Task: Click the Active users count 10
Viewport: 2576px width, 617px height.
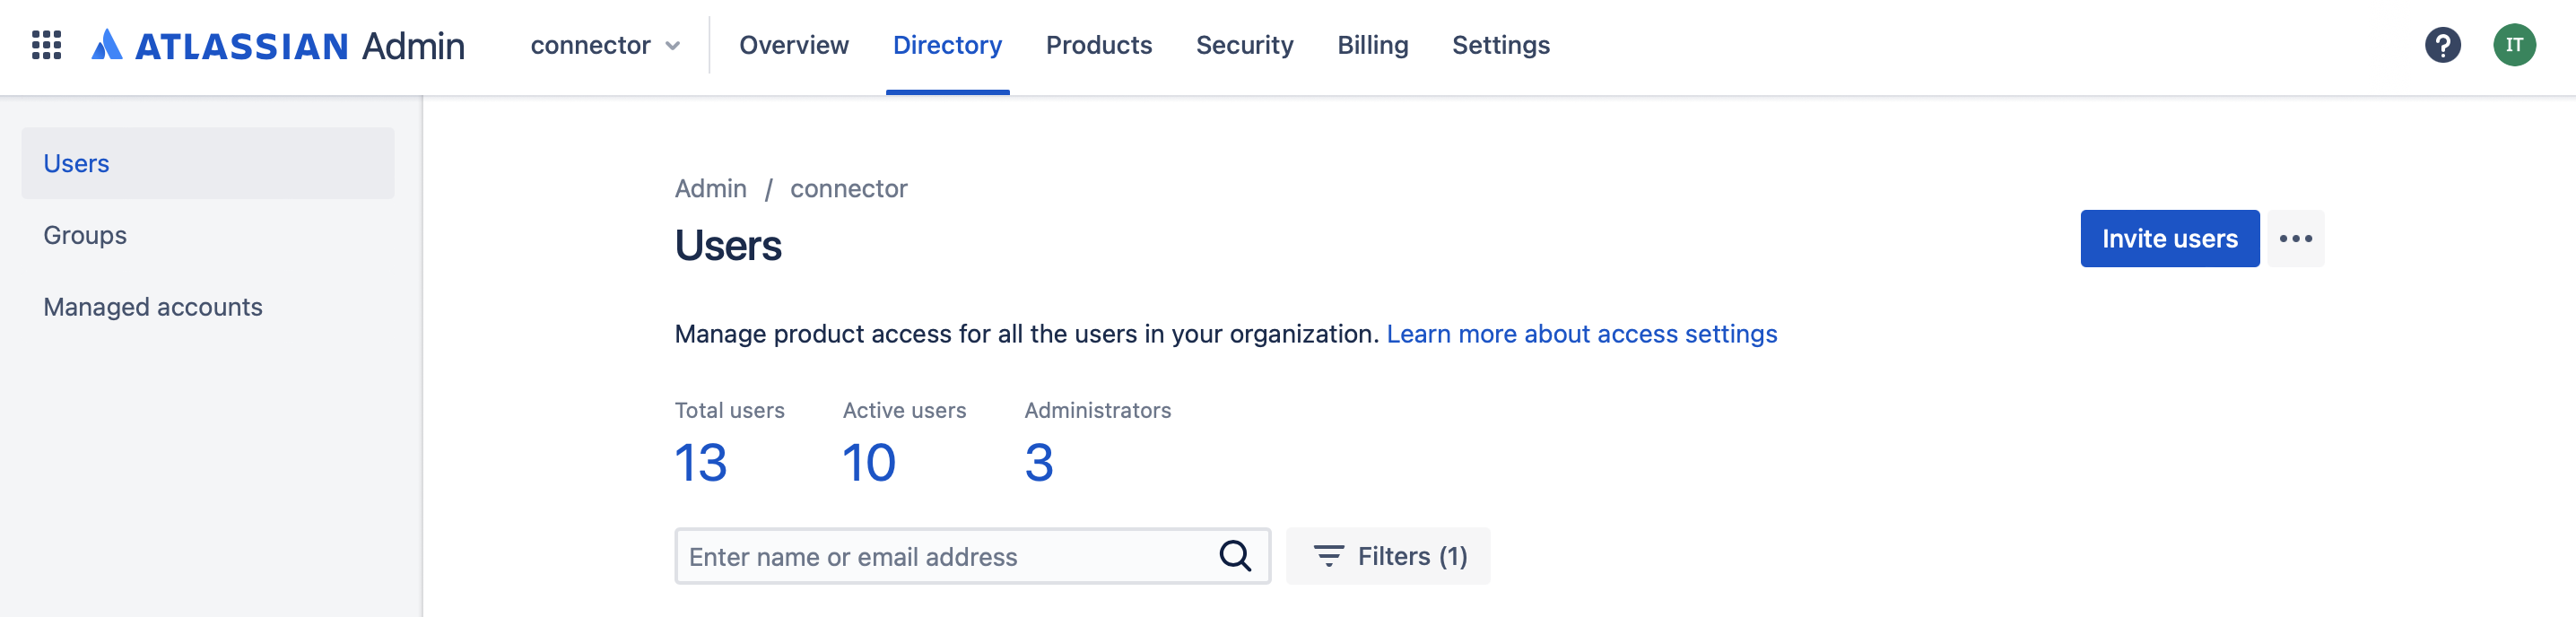Action: 868,463
